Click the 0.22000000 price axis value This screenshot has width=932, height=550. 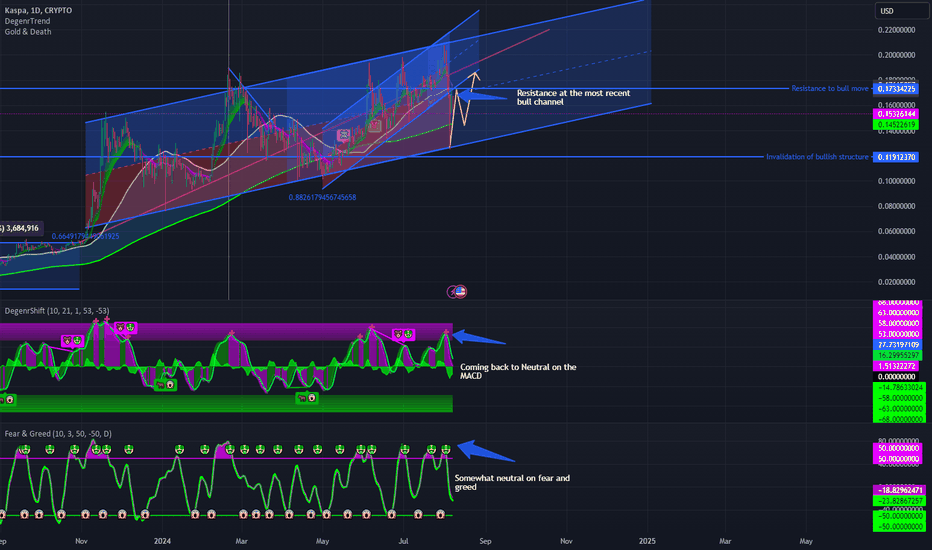pyautogui.click(x=896, y=30)
